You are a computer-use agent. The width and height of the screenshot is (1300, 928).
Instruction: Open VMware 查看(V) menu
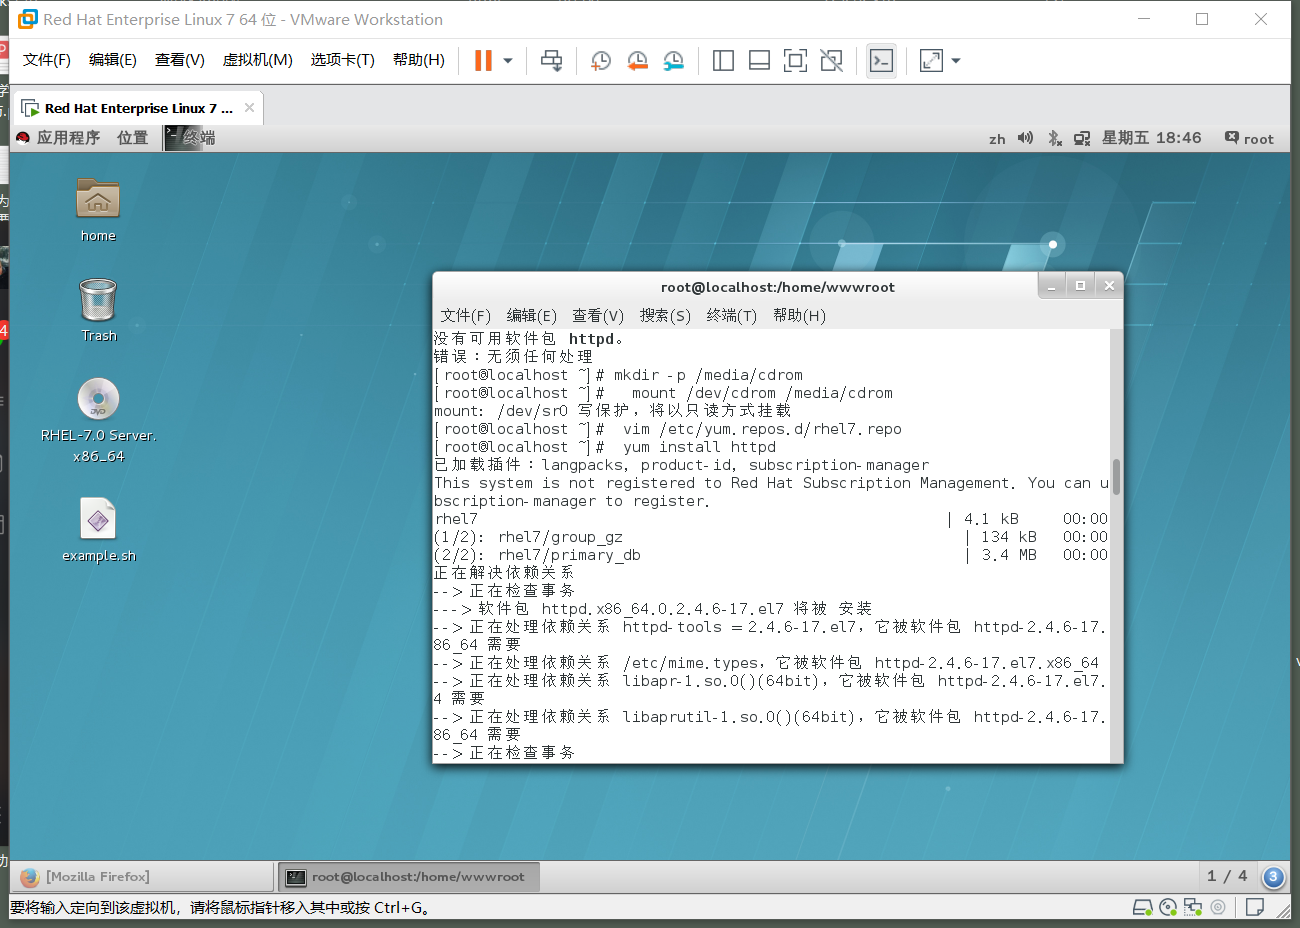coord(180,60)
